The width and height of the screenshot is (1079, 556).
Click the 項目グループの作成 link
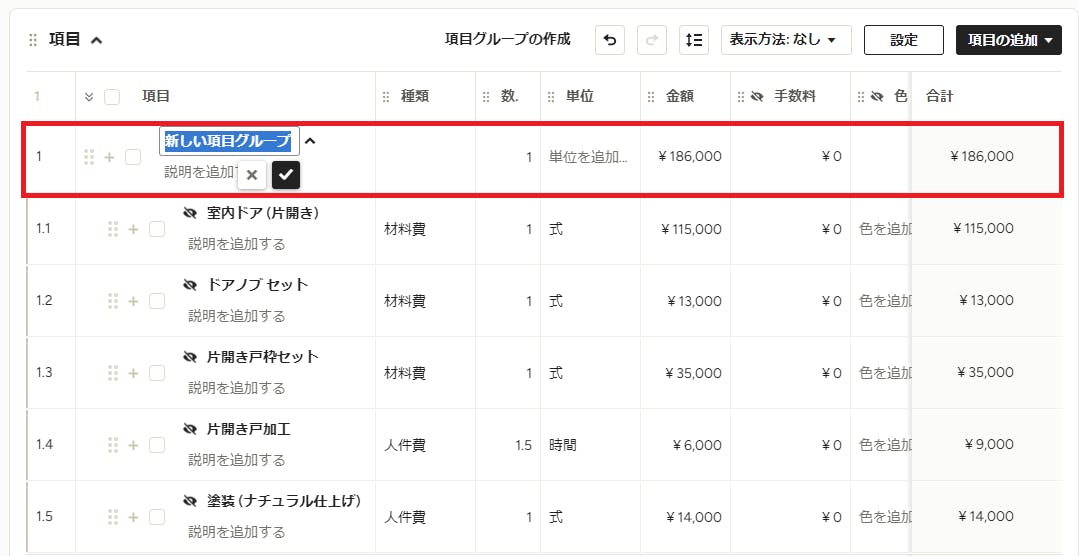[508, 39]
